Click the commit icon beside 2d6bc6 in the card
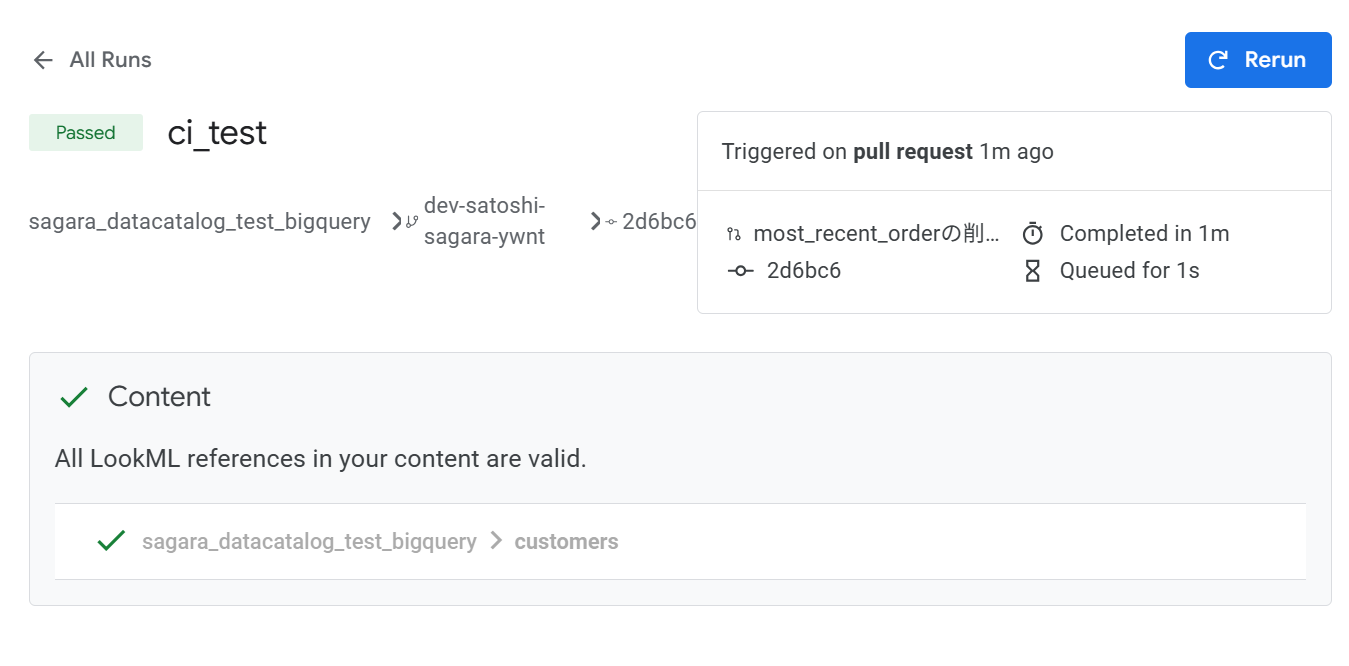Viewport: 1349px width, 666px height. [739, 271]
